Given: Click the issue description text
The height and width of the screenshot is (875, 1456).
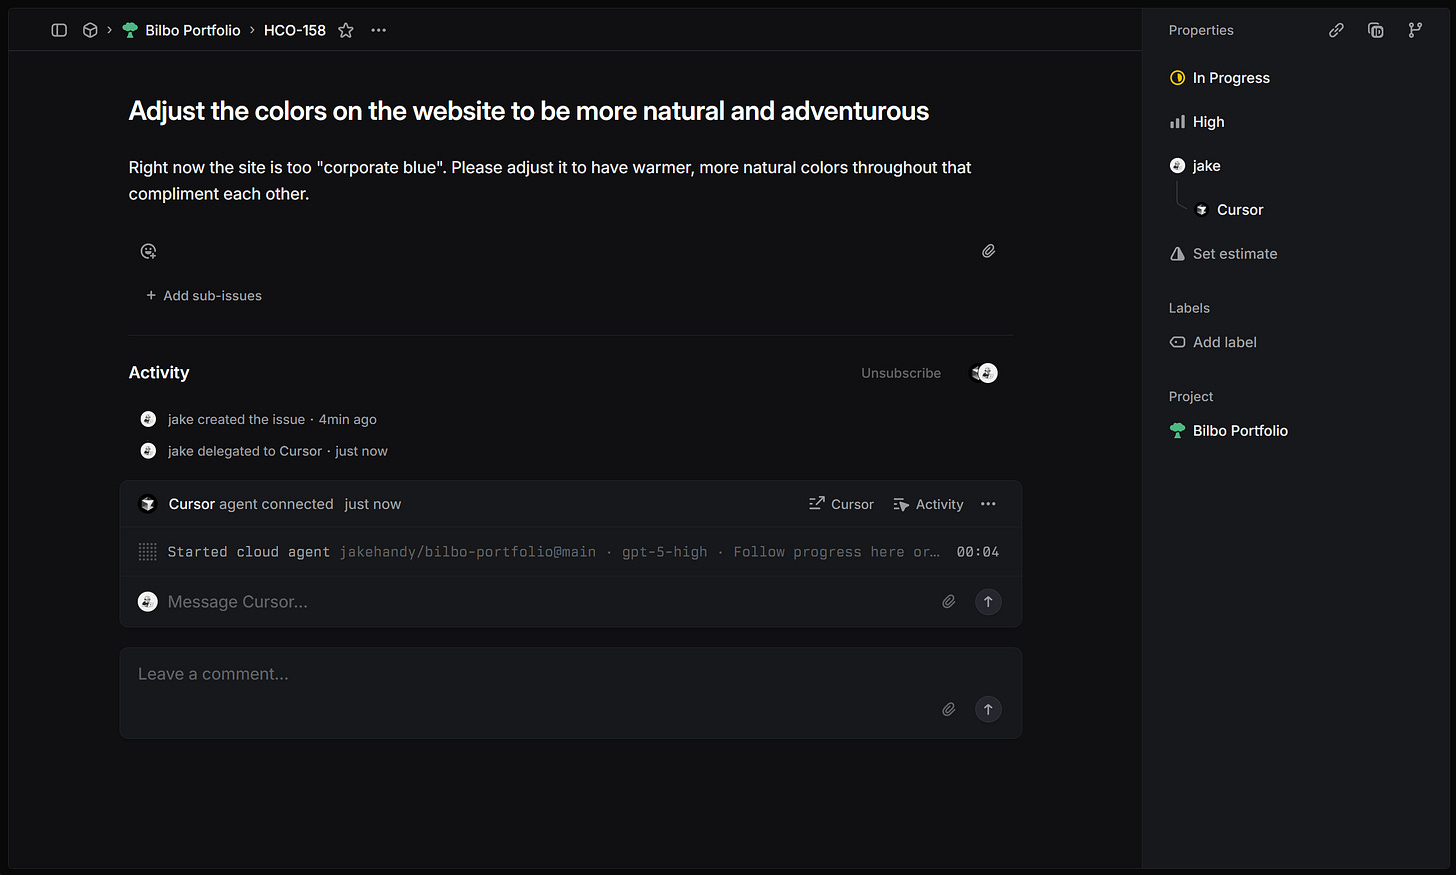Looking at the screenshot, I should (x=550, y=181).
